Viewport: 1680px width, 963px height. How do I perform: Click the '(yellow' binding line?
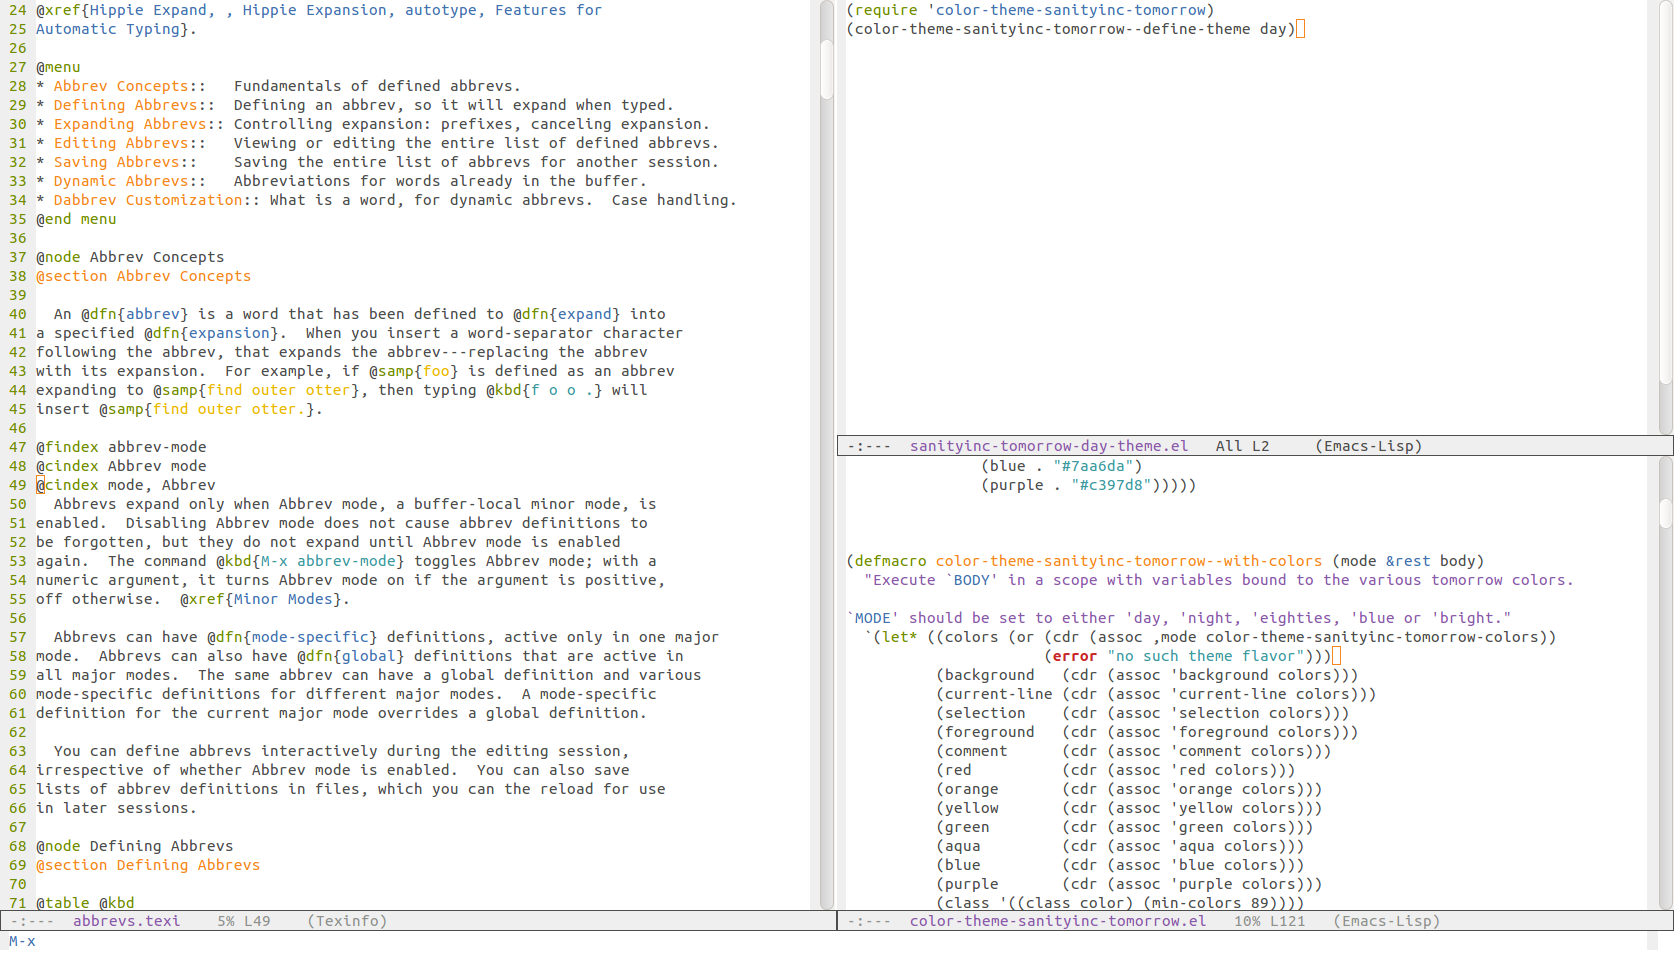coord(1129,808)
